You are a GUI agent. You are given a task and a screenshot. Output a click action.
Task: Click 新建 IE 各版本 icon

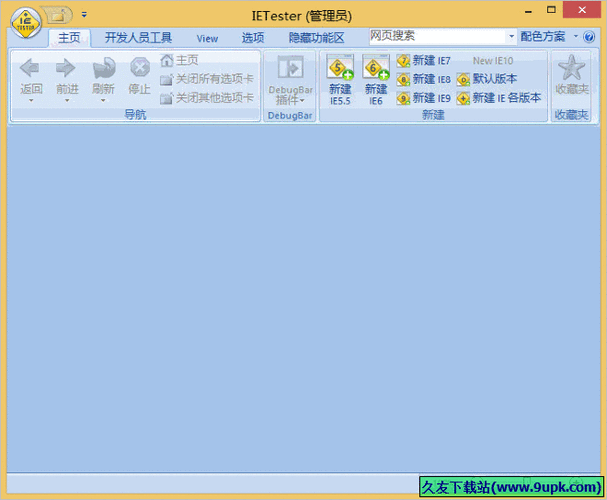tap(463, 98)
